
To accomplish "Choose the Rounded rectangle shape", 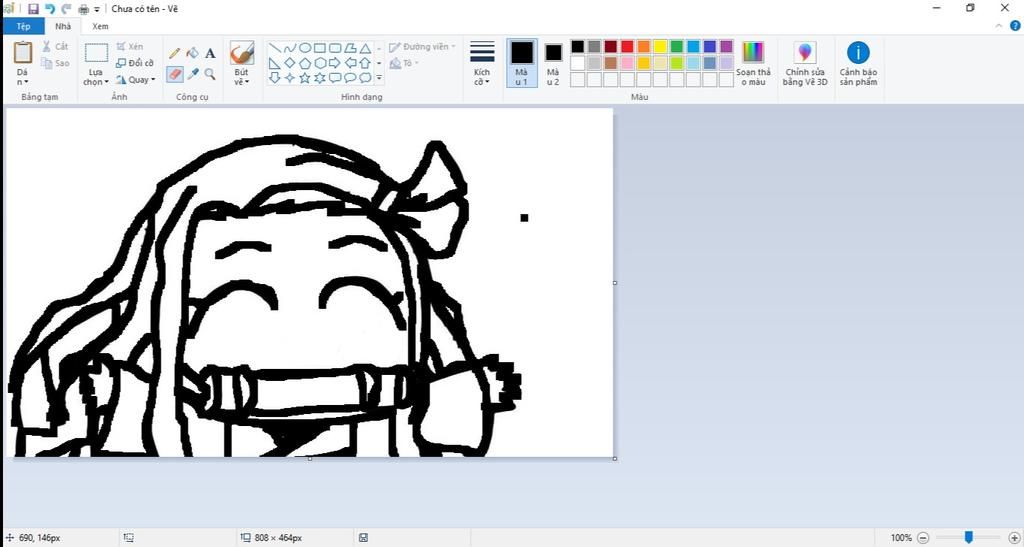I will 335,48.
